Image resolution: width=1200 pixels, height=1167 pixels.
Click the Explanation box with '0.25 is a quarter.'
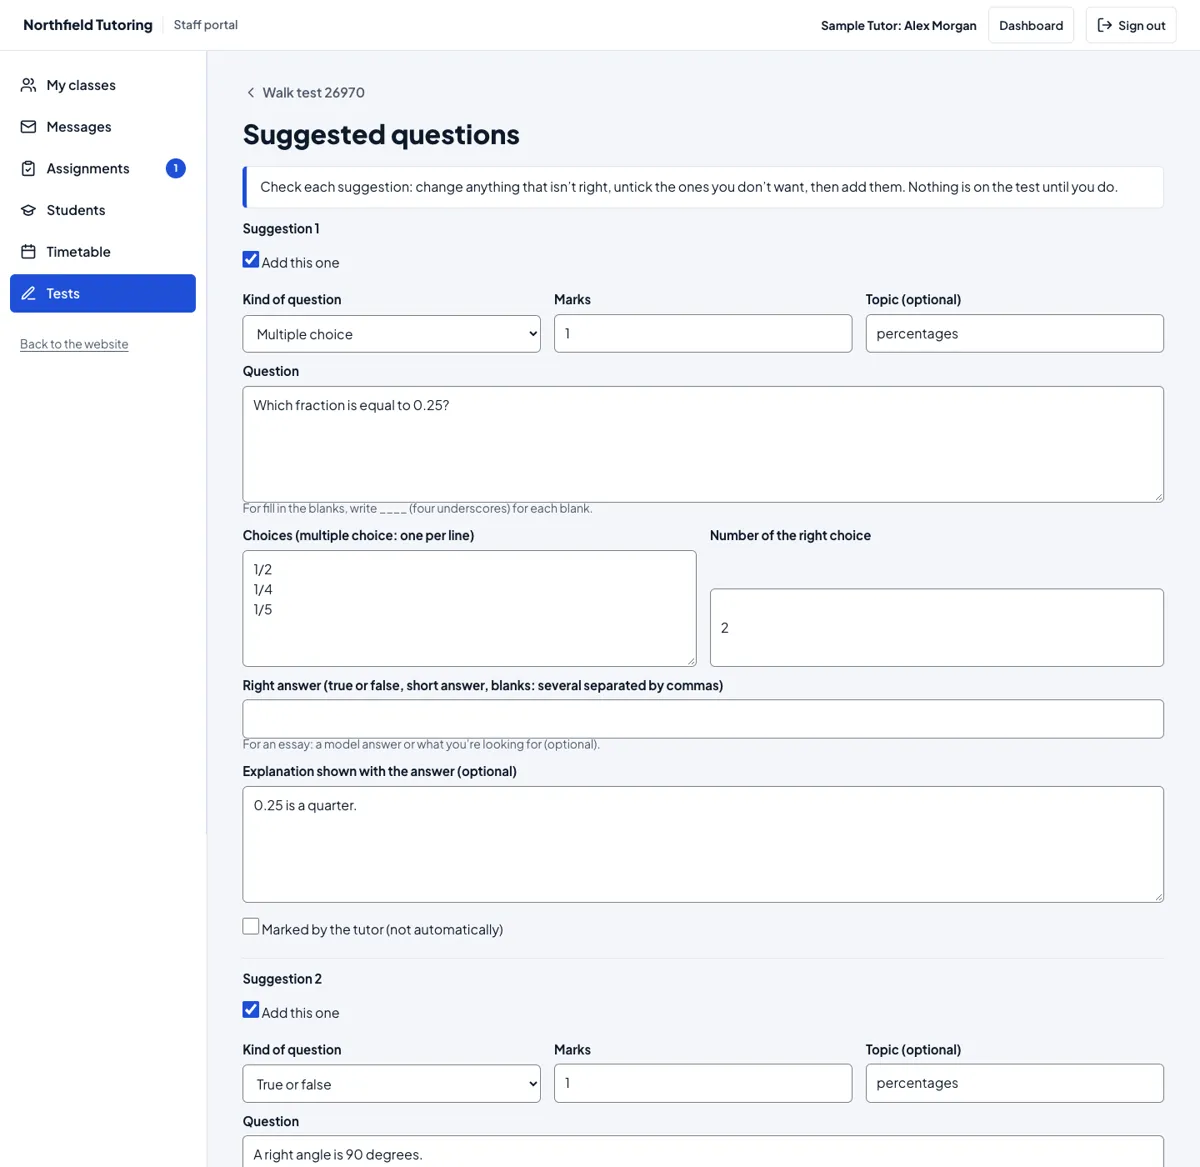tap(703, 845)
